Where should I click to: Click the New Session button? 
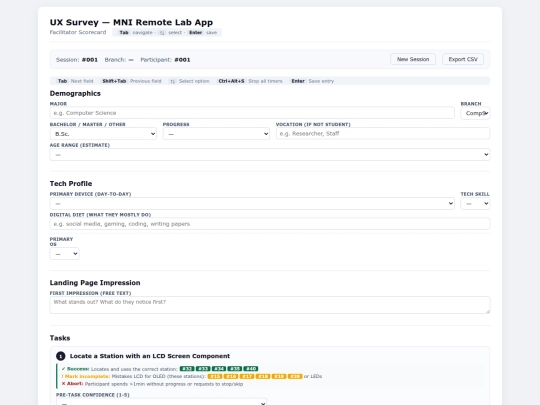413,59
